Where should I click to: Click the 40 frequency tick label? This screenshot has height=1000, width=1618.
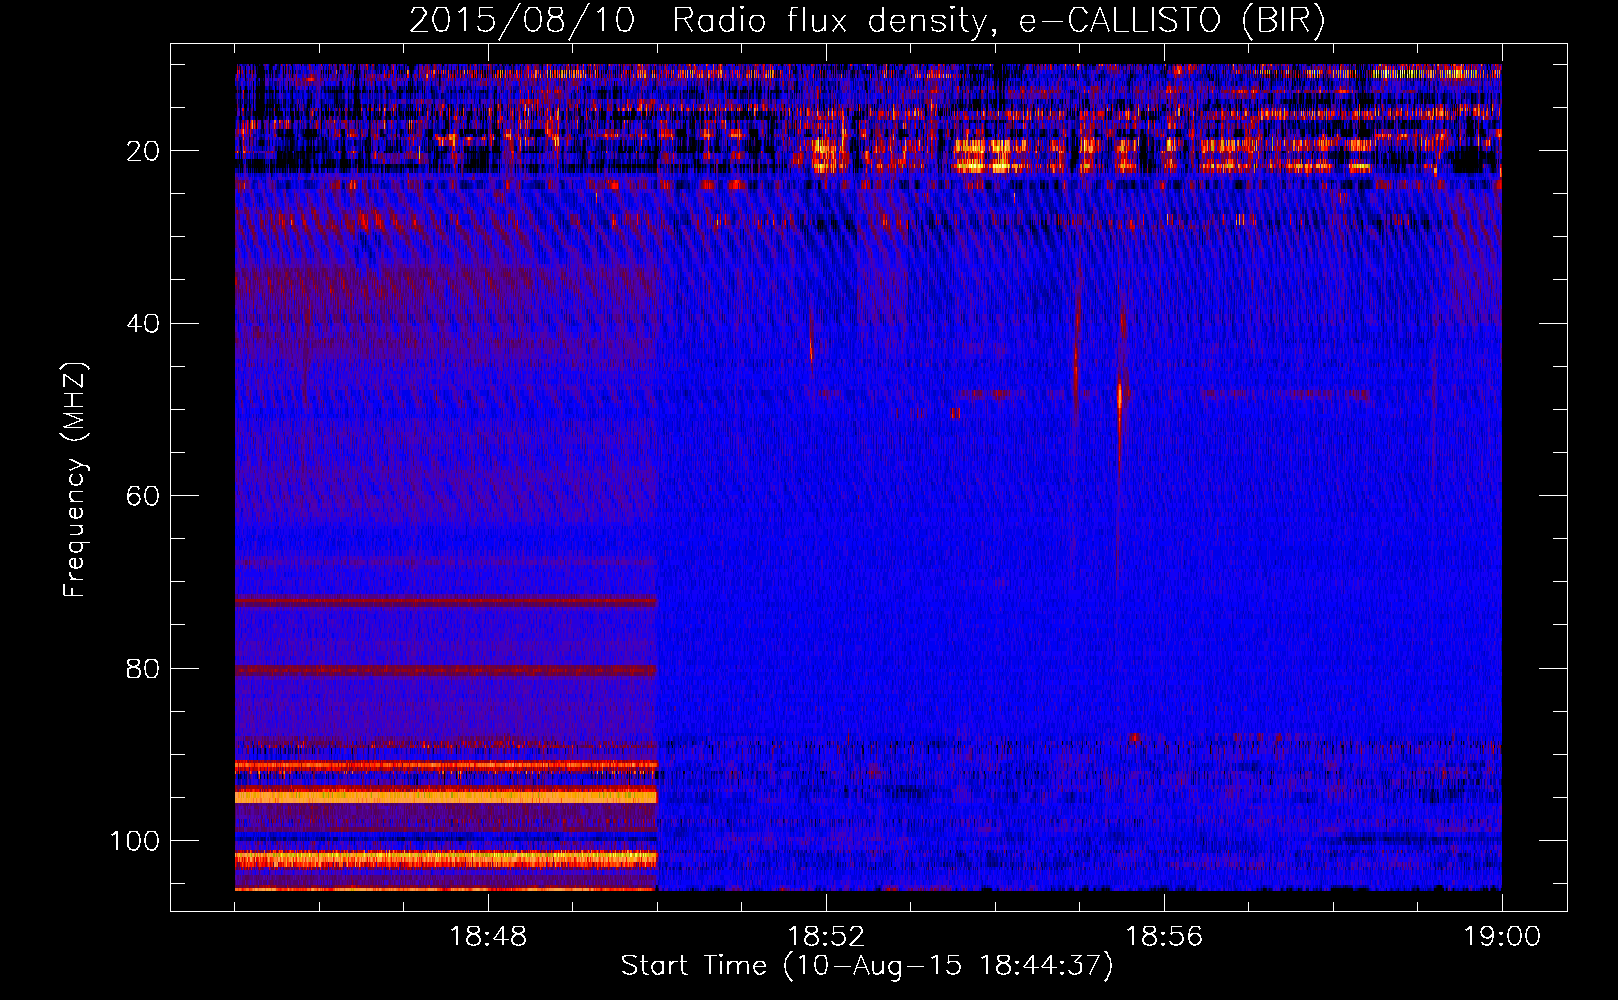[x=143, y=324]
